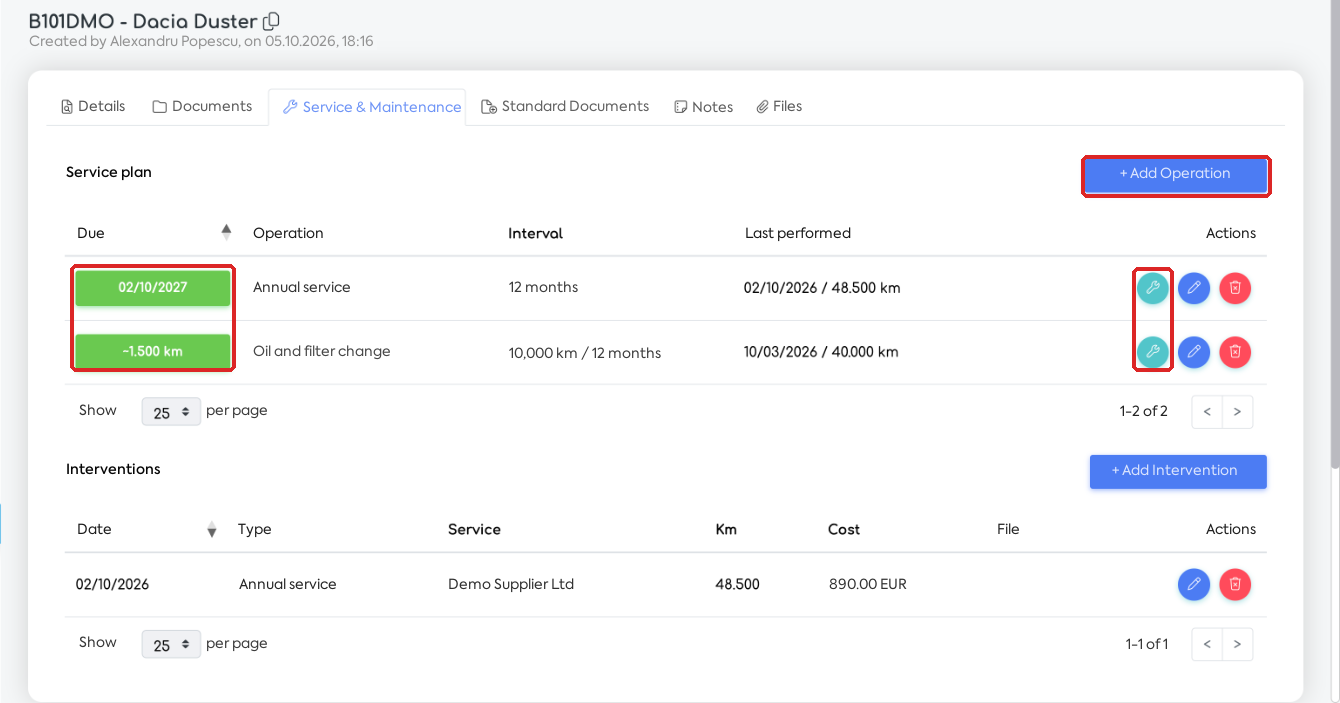The width and height of the screenshot is (1340, 703).
Task: Click the + Add Operation button
Action: (1176, 174)
